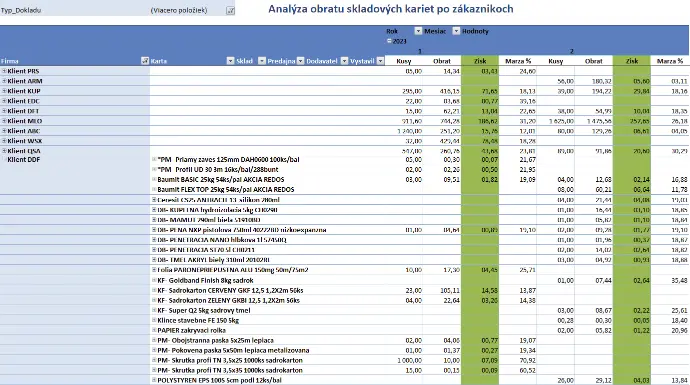Select the Kusy header under month 1

404,61
